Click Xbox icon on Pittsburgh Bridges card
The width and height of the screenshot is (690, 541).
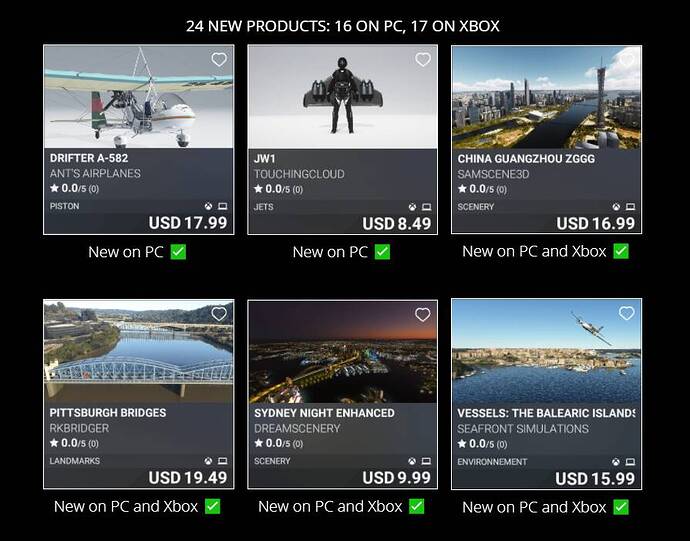coord(208,461)
